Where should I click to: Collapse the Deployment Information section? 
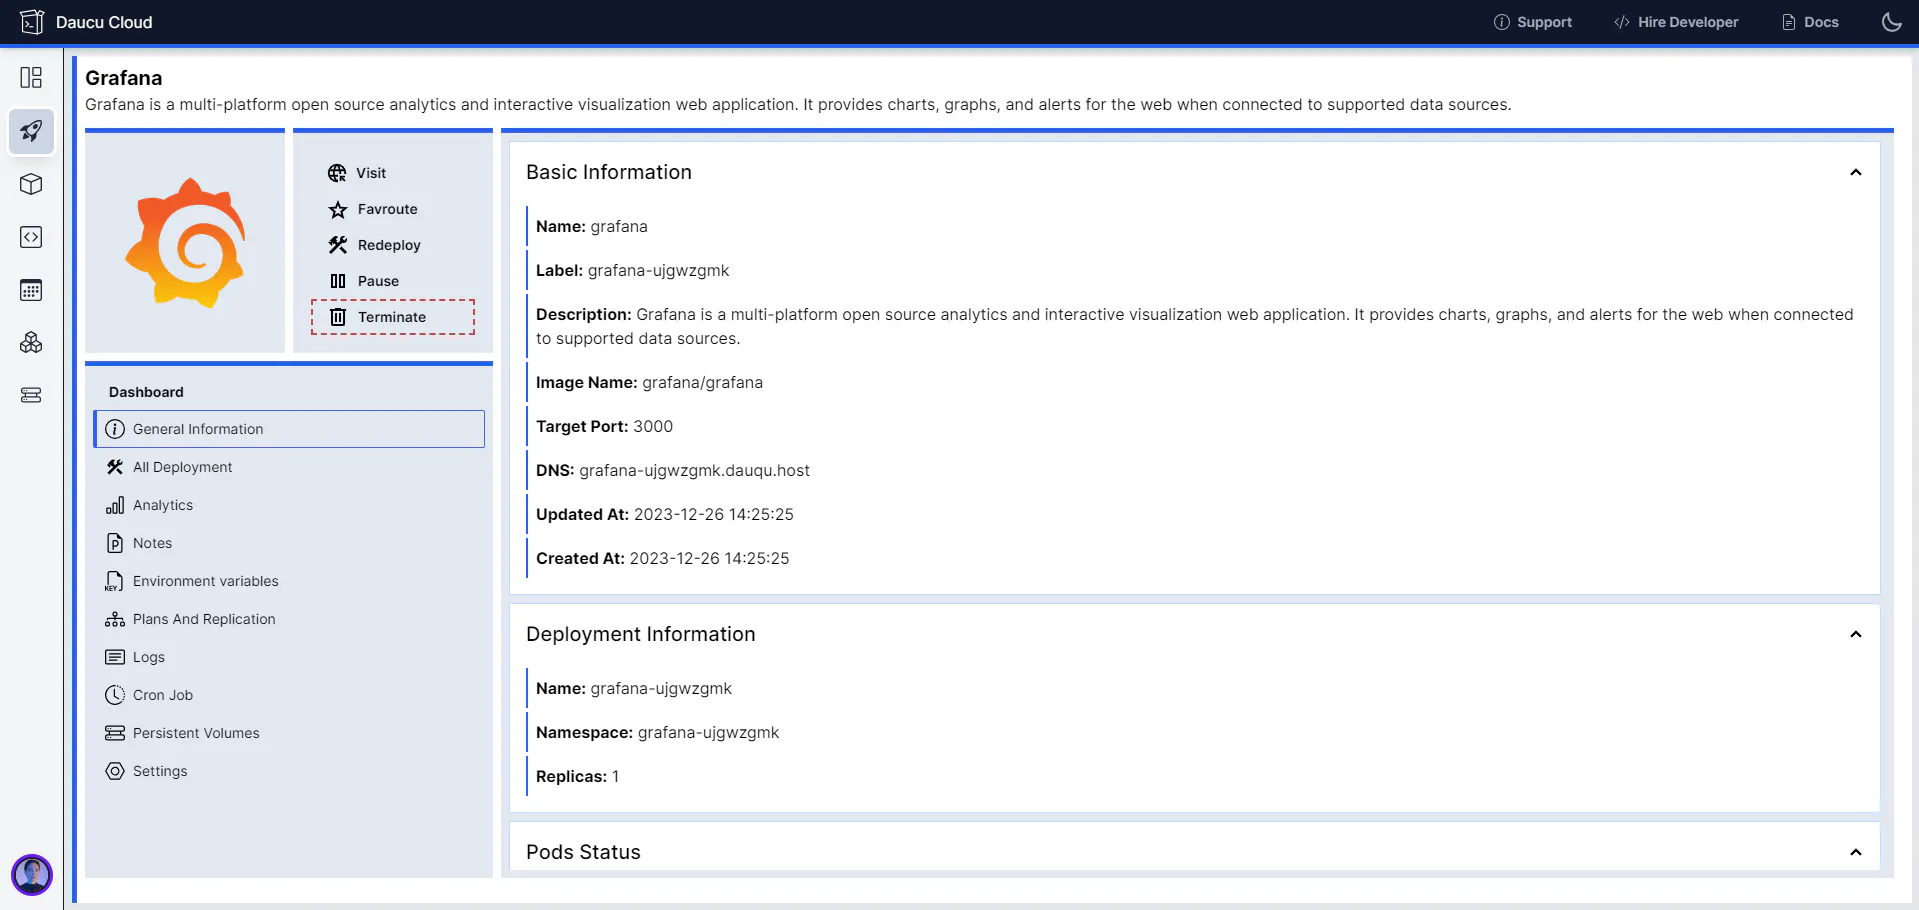point(1855,634)
